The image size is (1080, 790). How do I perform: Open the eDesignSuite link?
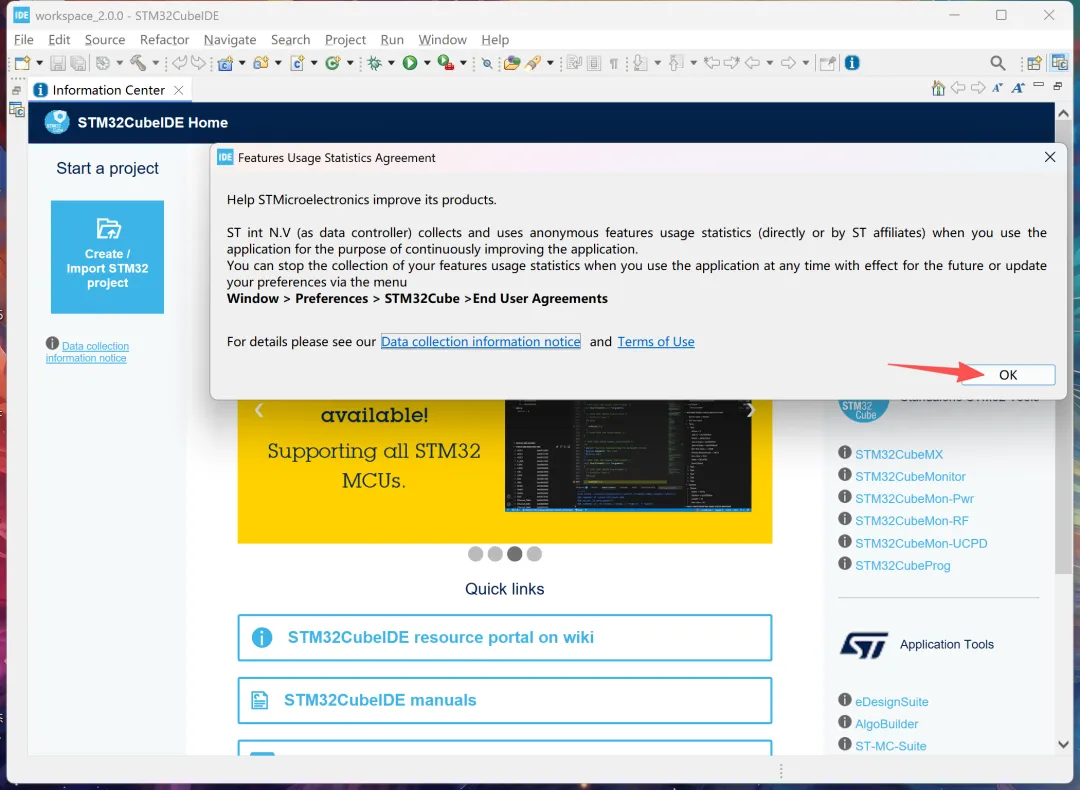[891, 702]
